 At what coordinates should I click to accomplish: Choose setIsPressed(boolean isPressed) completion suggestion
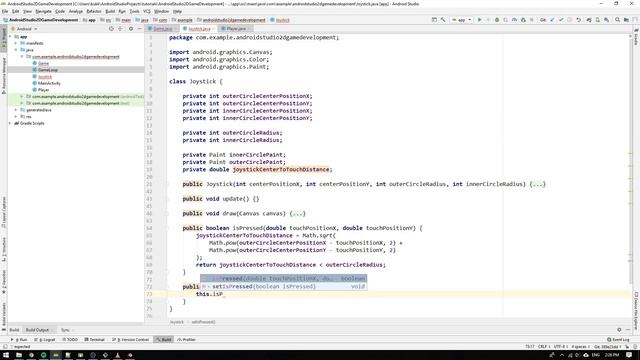[x=283, y=287]
